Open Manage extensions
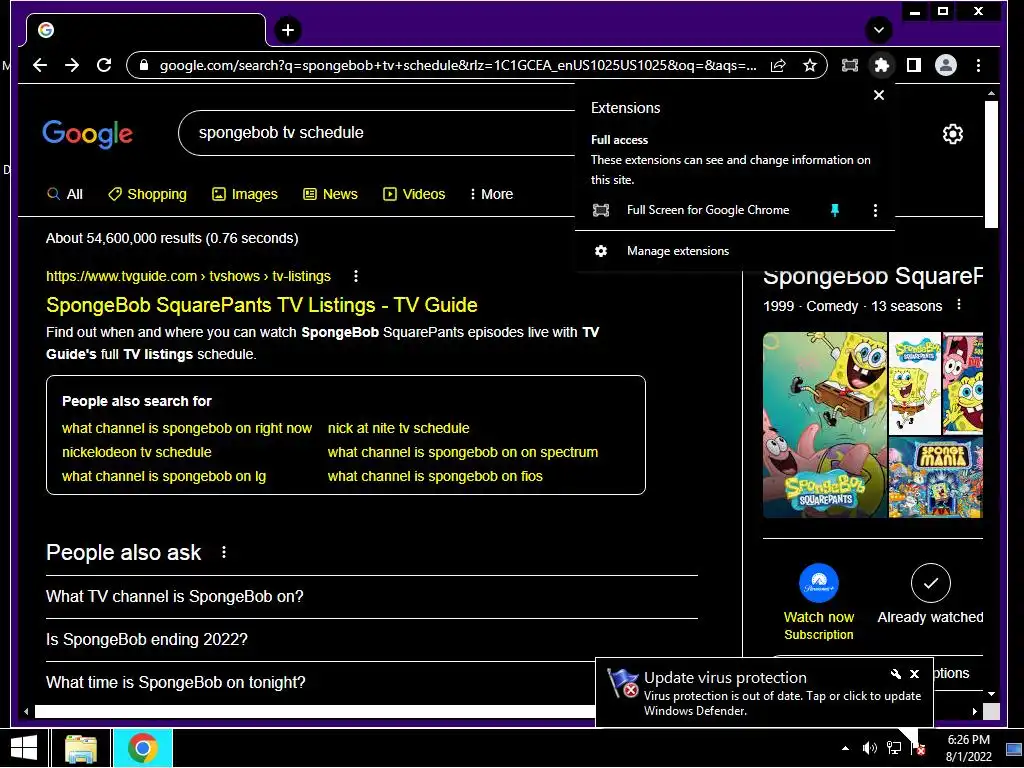This screenshot has height=768, width=1024. pyautogui.click(x=678, y=251)
